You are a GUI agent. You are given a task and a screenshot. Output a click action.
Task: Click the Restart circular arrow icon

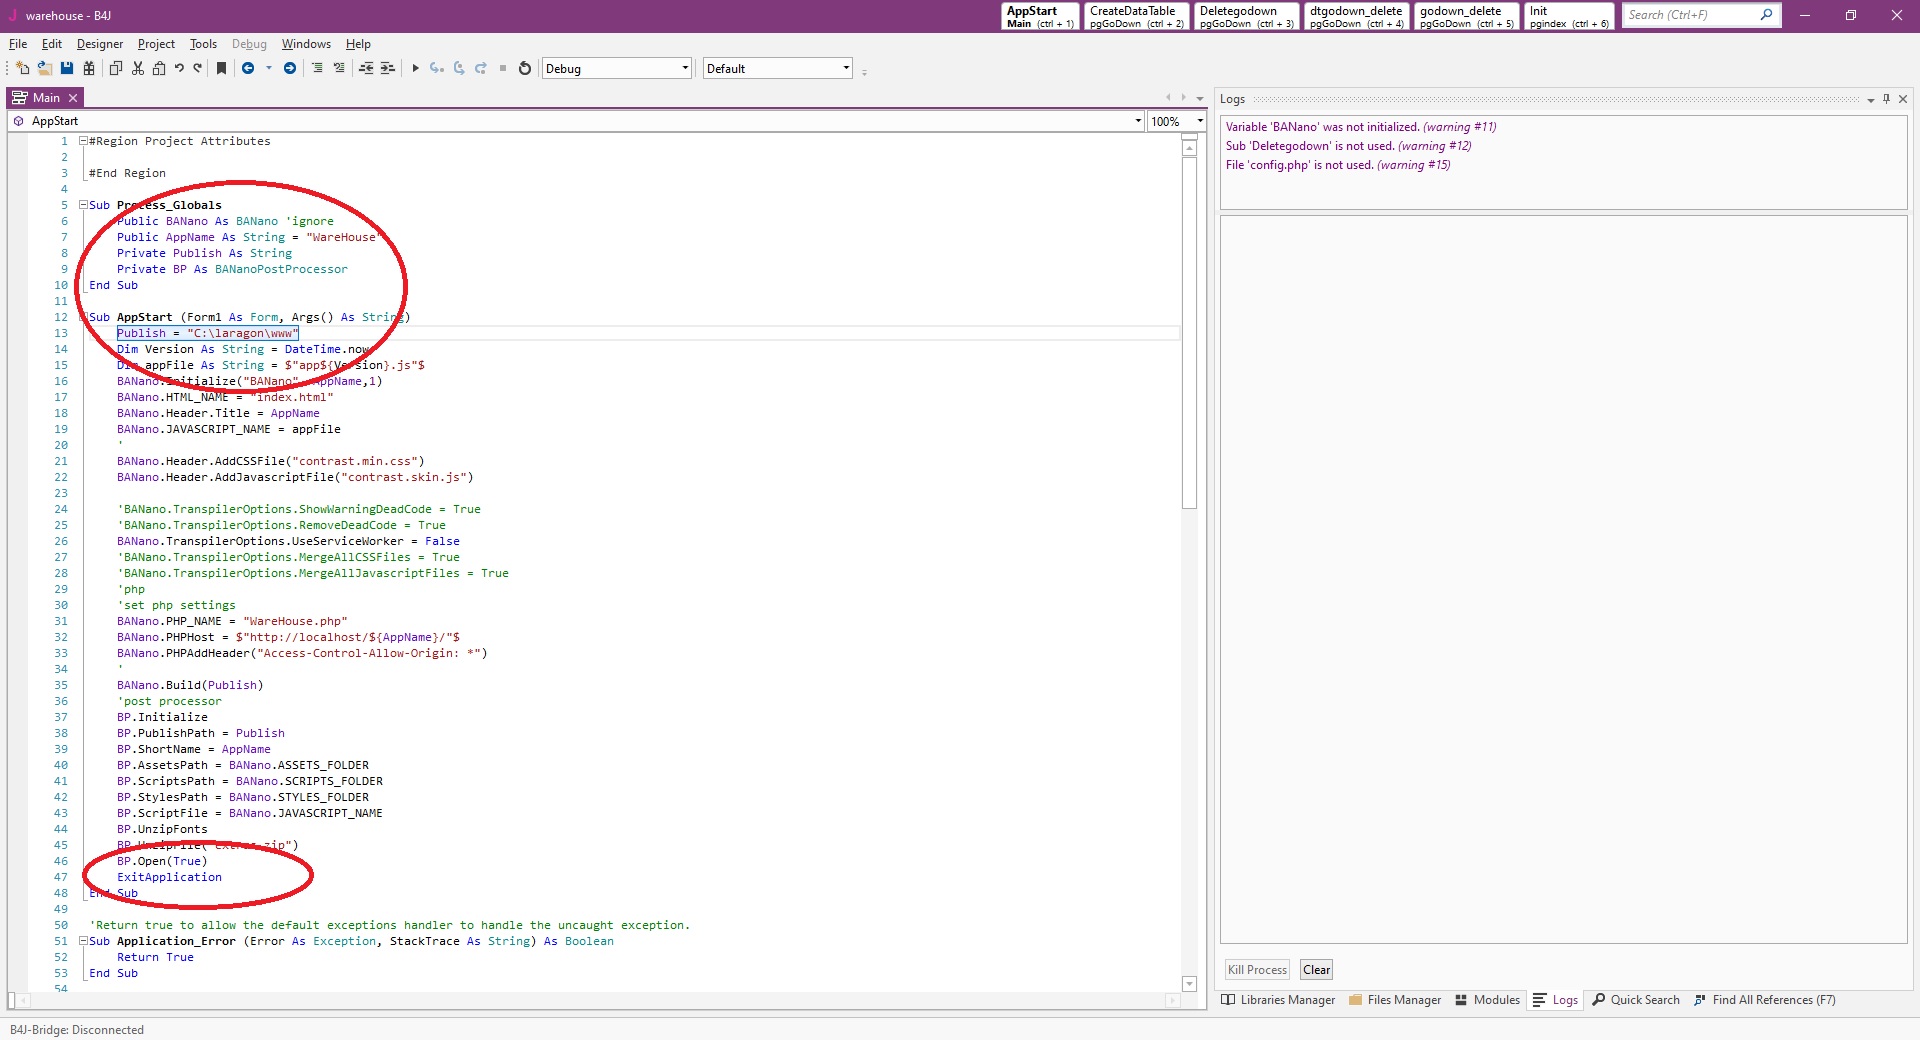524,68
